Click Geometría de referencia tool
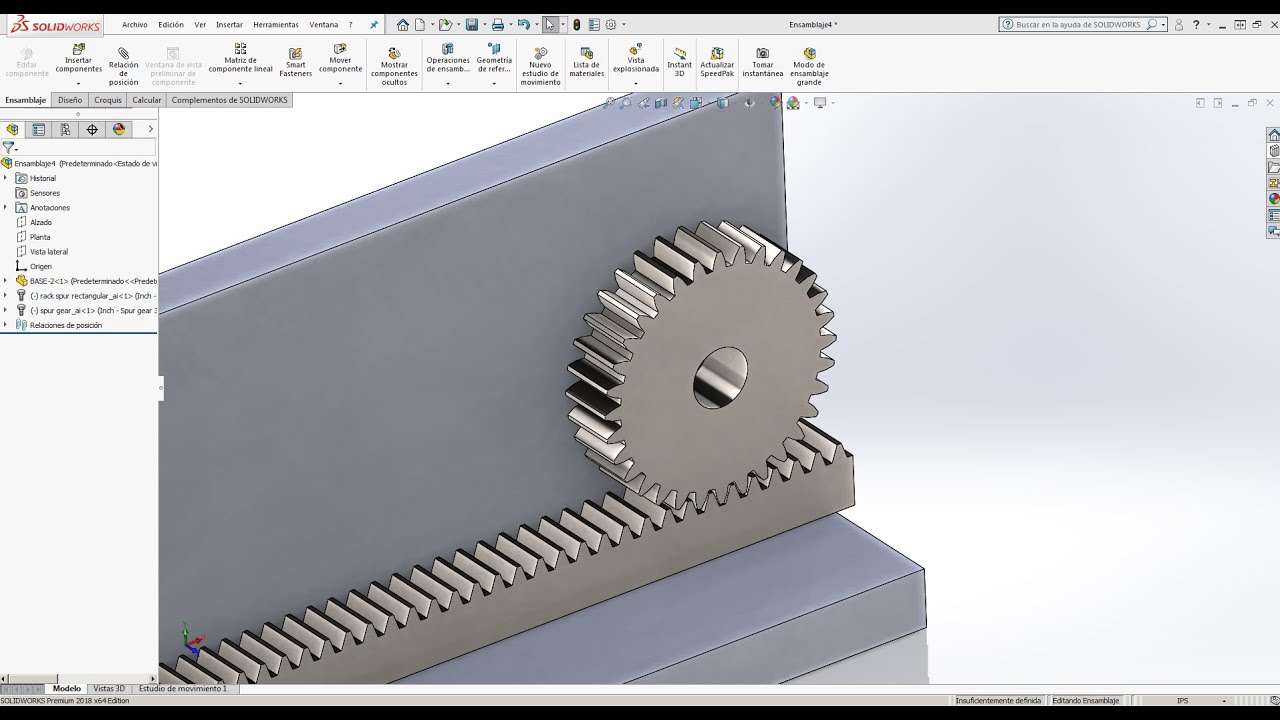Viewport: 1280px width, 720px height. click(x=494, y=59)
